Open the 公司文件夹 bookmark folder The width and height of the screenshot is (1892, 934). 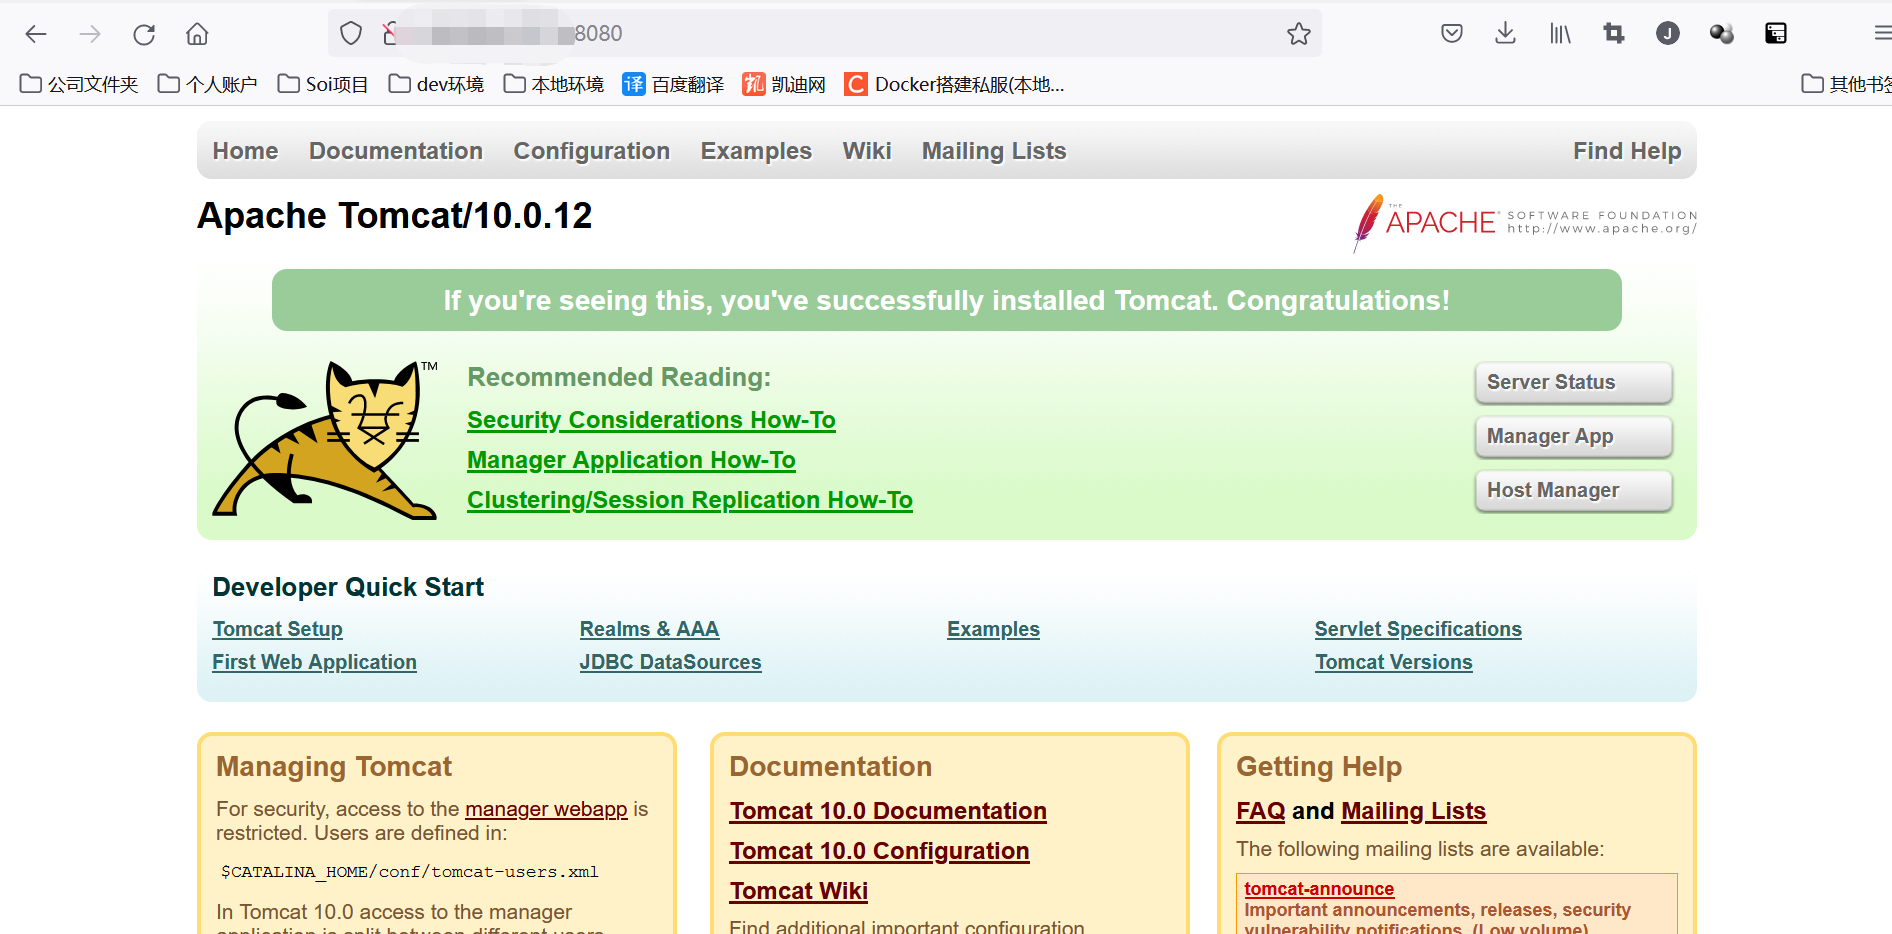coord(79,84)
